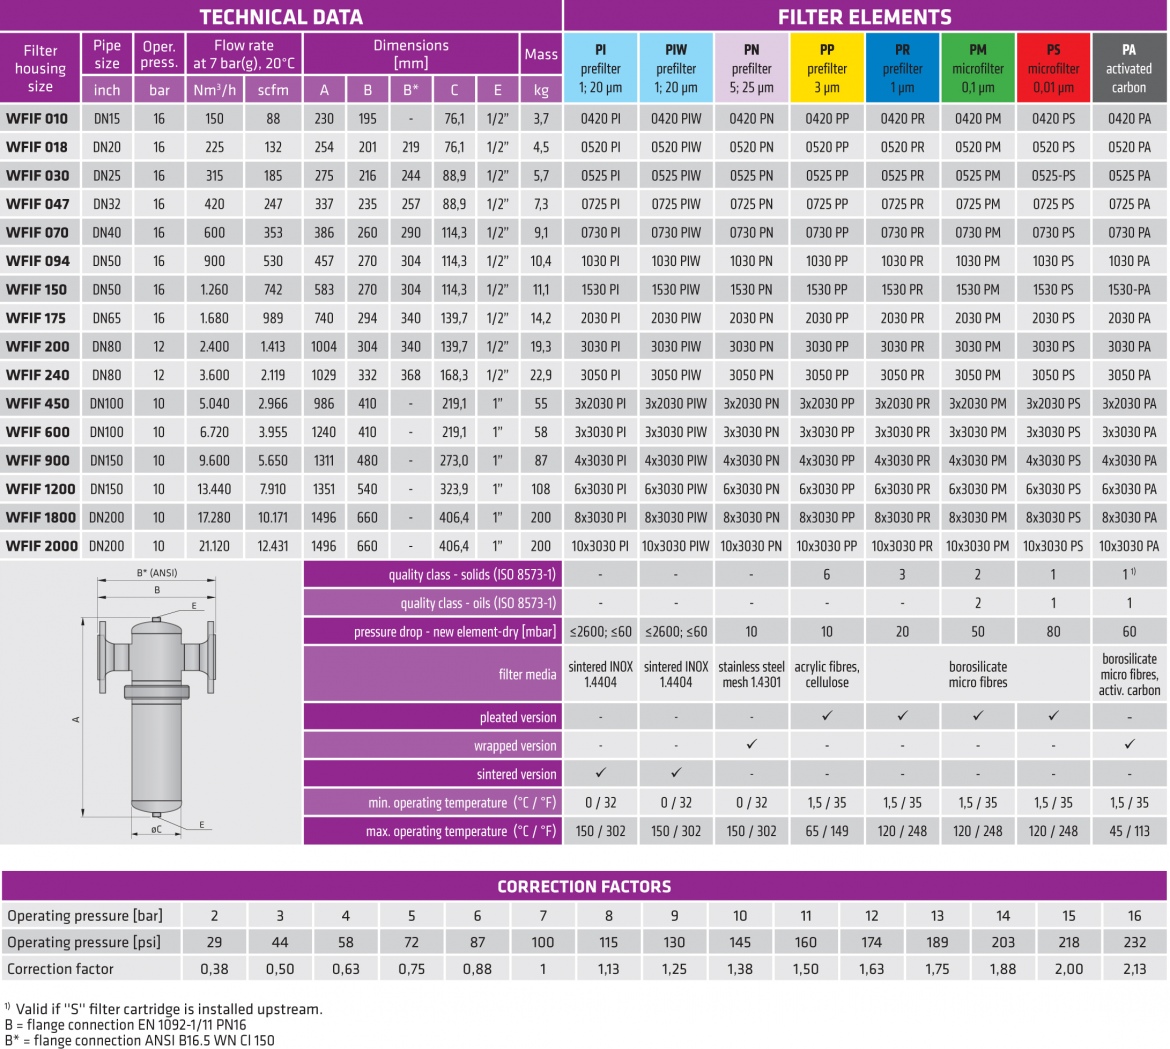1170x1049 pixels.
Task: Select 'pressure drop - new element-dry [mbar]' label
Action: [455, 632]
